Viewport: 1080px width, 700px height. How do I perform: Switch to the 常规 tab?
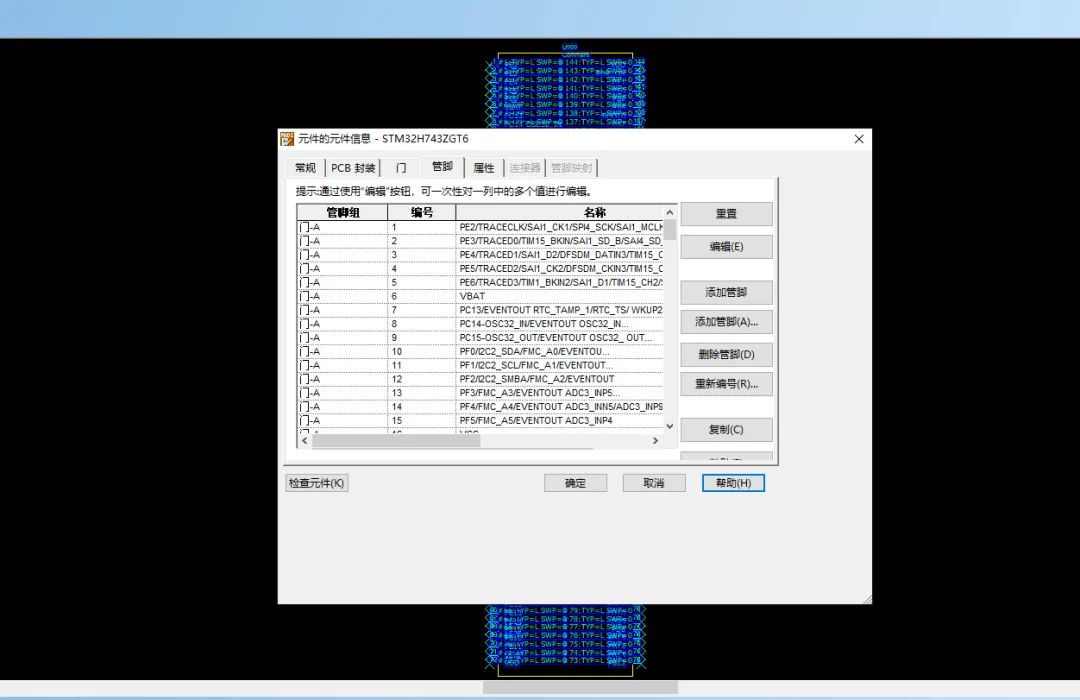pos(305,168)
